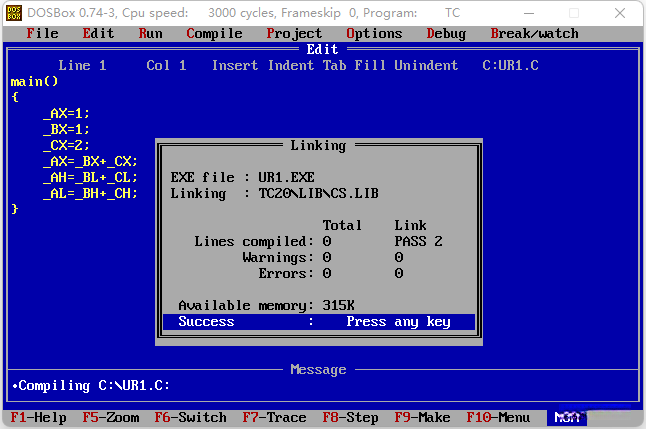Click the '_AX=1;' code line

[x=66, y=113]
